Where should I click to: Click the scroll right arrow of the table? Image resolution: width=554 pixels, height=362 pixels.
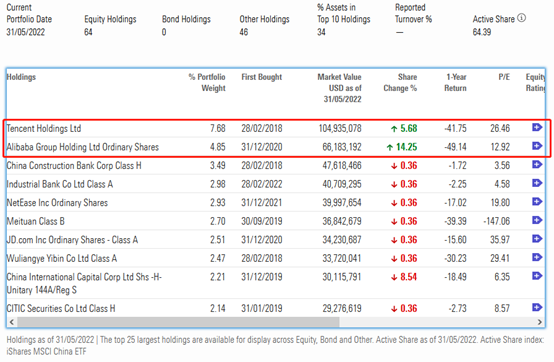point(540,322)
